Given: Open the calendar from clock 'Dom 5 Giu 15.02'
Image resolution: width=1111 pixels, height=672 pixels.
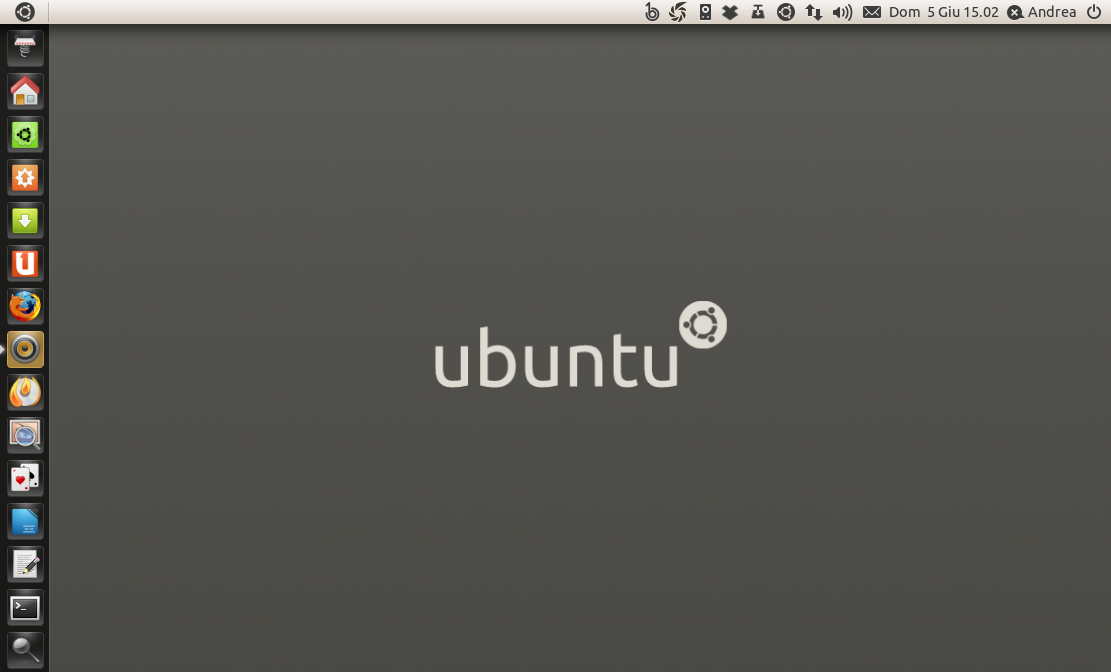Looking at the screenshot, I should coord(944,12).
